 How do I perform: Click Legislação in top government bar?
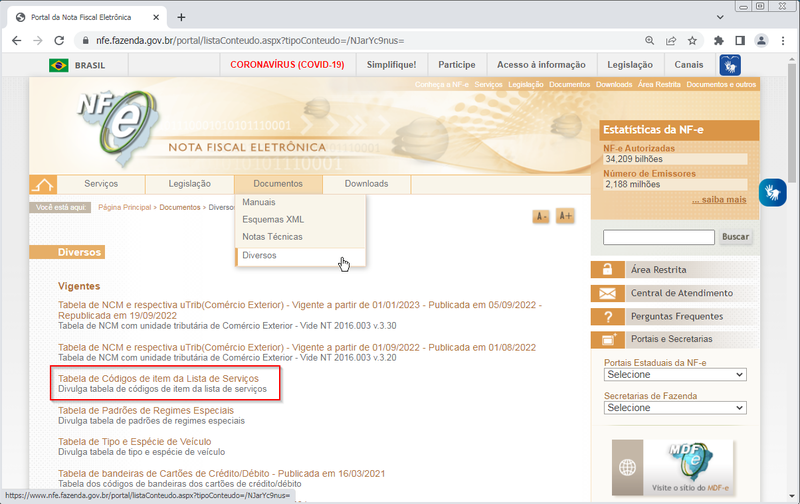pyautogui.click(x=630, y=65)
